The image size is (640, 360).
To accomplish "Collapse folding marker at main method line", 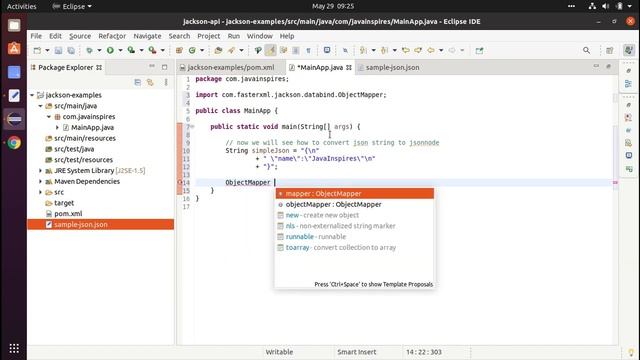I will coord(193,127).
